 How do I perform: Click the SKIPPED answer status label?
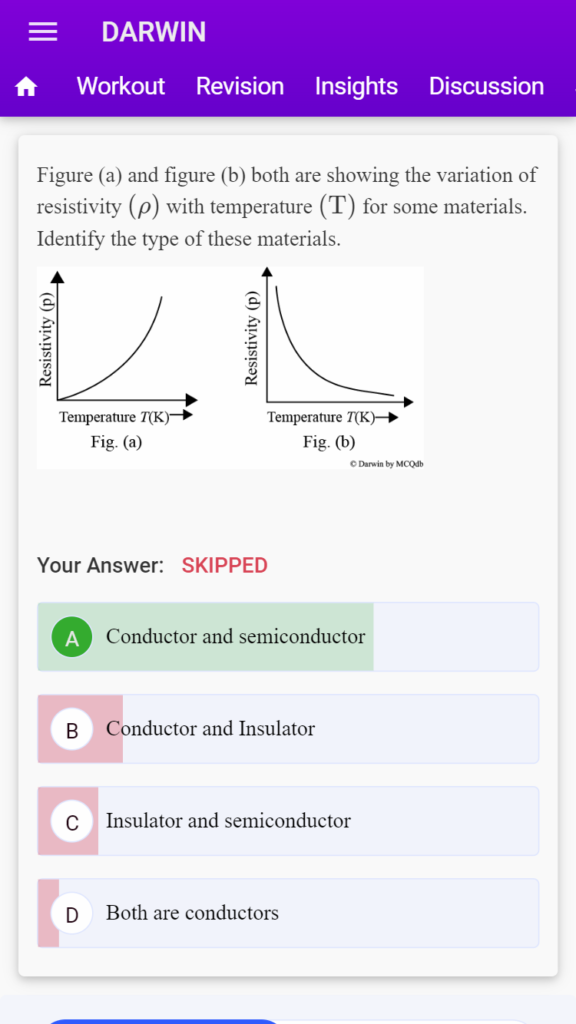[x=225, y=566]
